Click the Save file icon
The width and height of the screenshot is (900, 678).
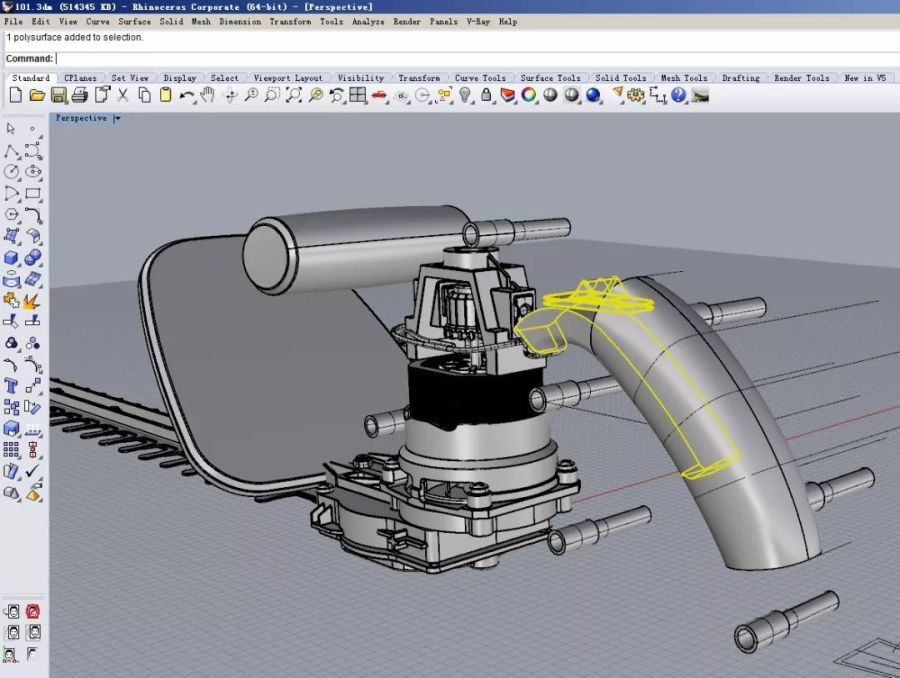(58, 95)
